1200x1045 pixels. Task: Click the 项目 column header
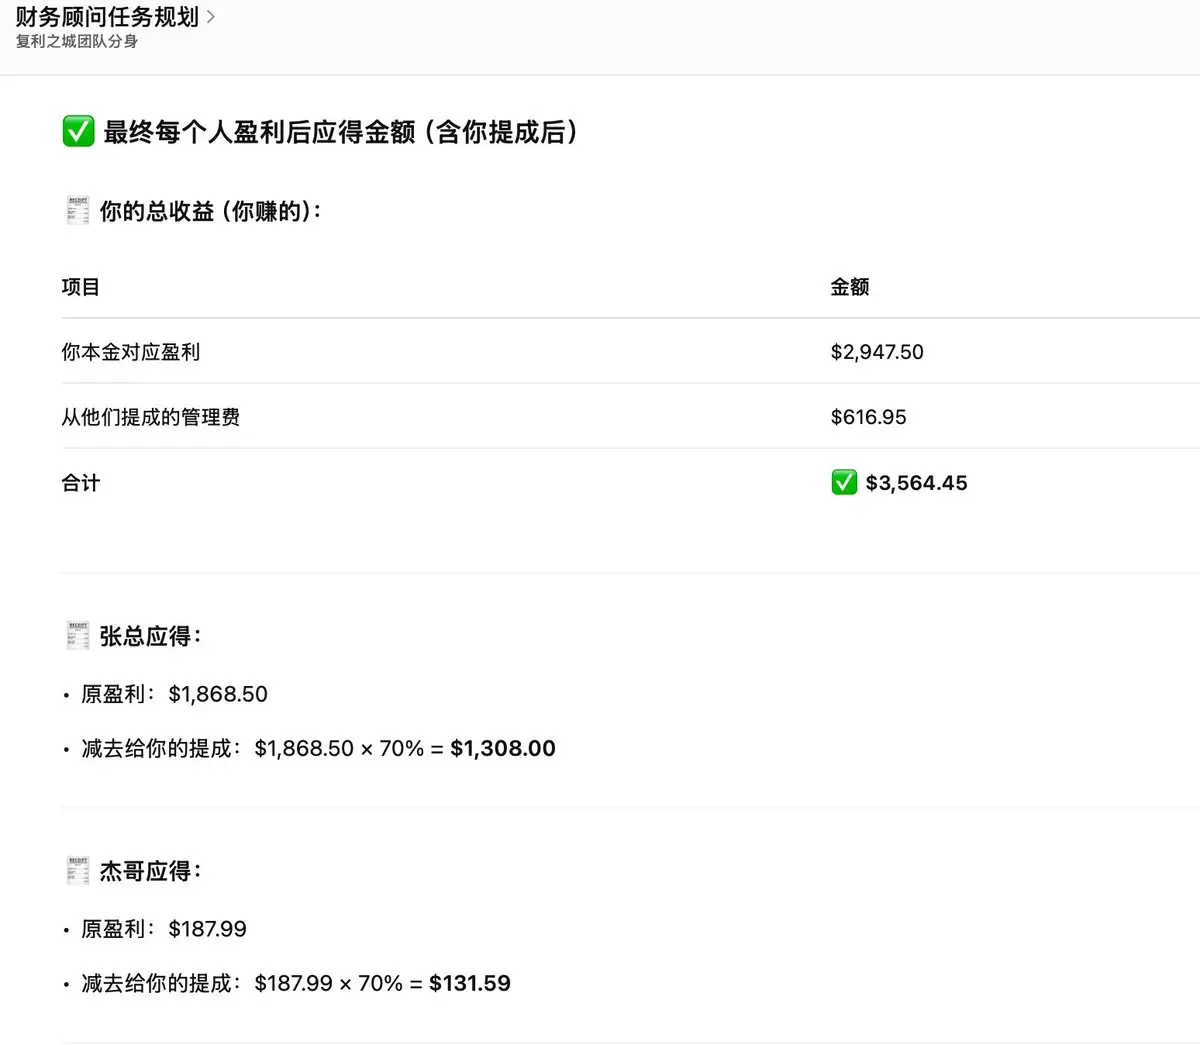[x=81, y=287]
